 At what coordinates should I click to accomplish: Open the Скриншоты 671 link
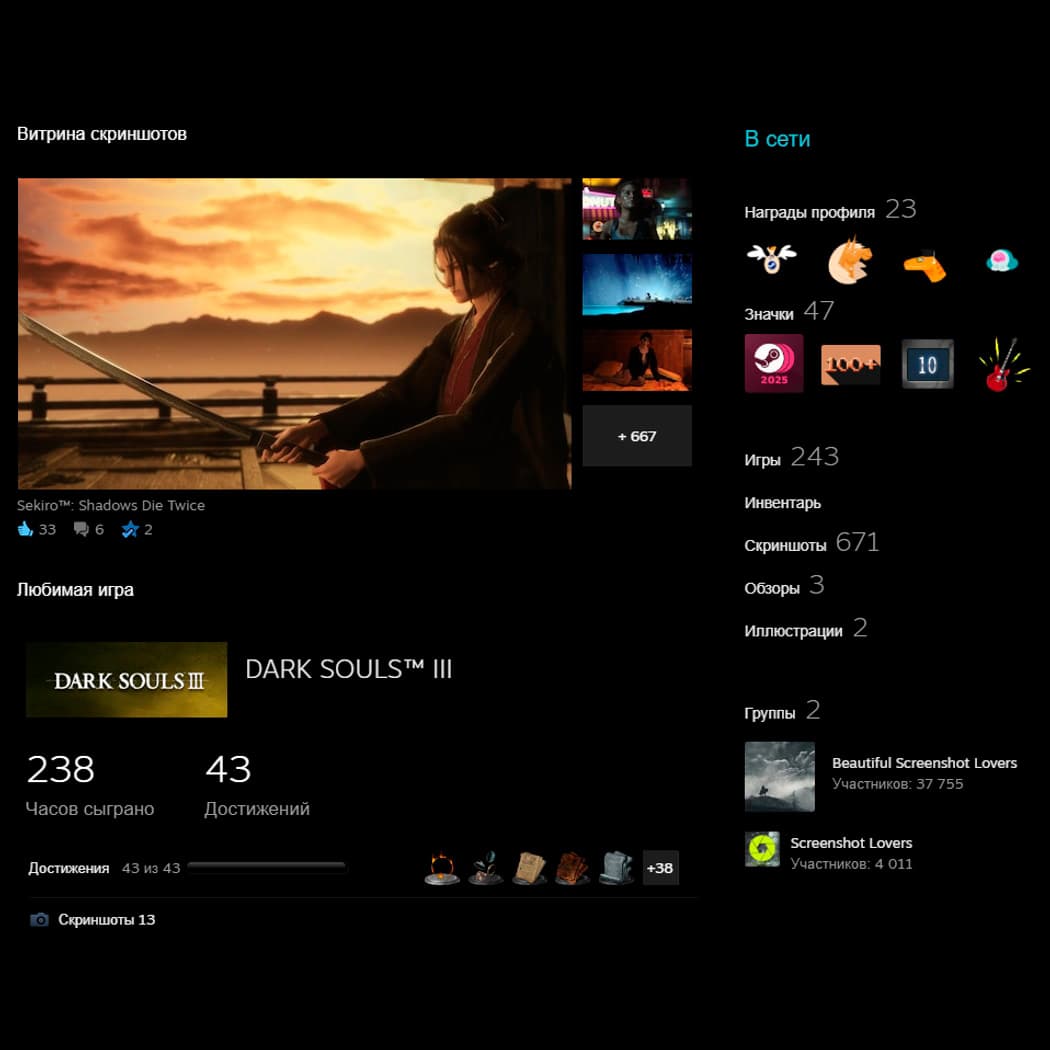(x=785, y=545)
